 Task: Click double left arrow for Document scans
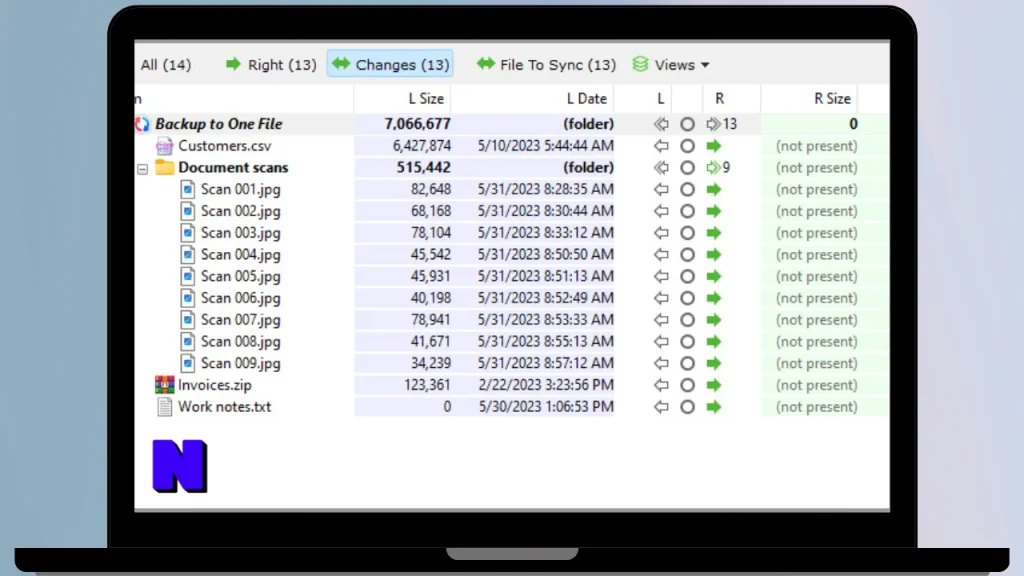661,168
